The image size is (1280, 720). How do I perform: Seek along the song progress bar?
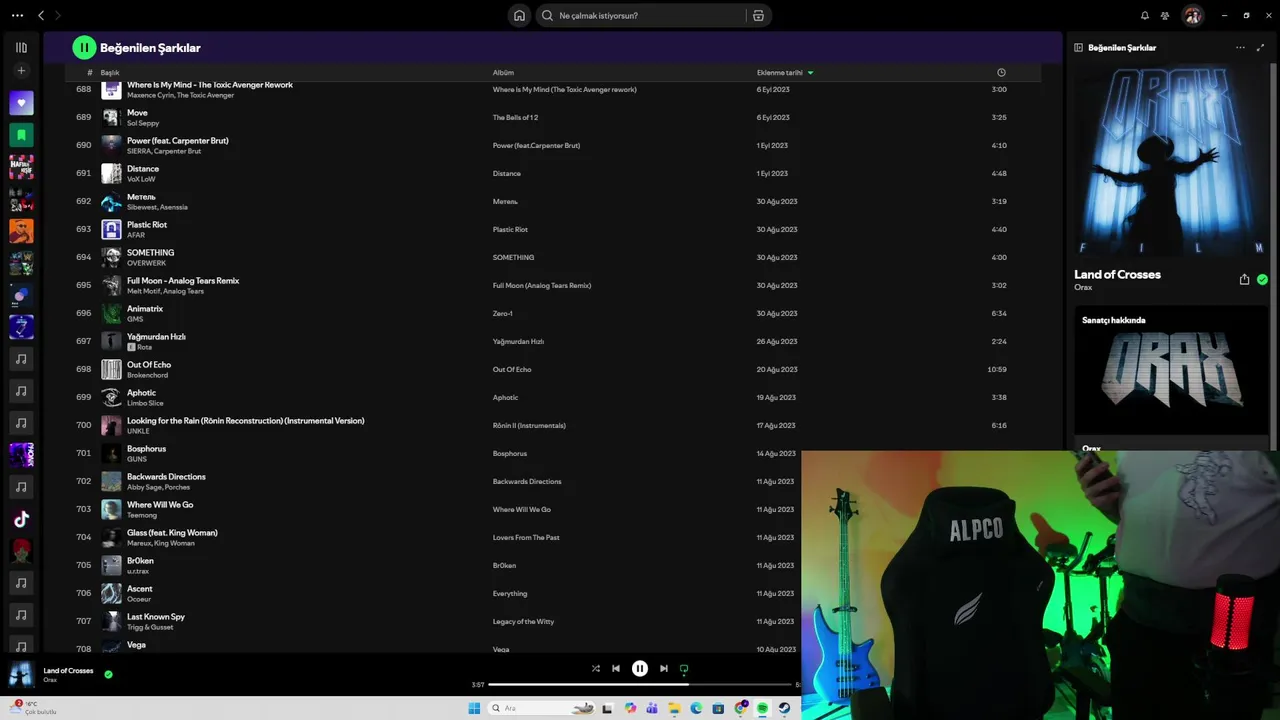point(640,685)
